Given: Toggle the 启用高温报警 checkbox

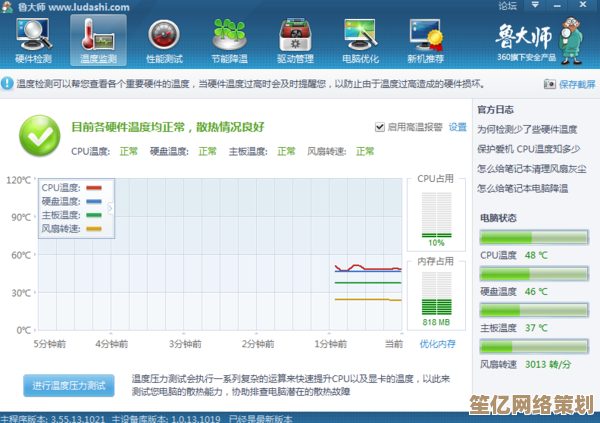Looking at the screenshot, I should coord(380,127).
